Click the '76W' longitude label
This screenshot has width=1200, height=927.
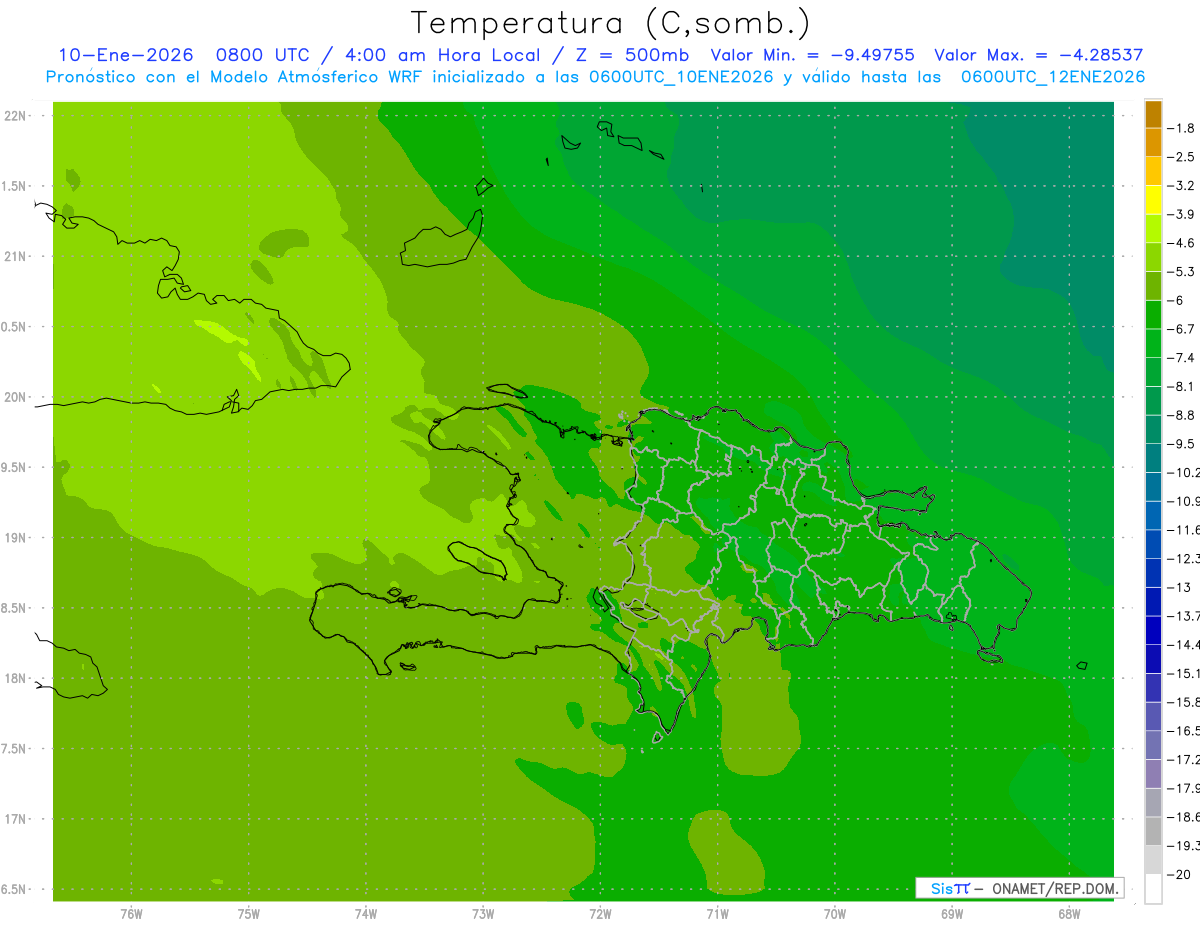[131, 913]
